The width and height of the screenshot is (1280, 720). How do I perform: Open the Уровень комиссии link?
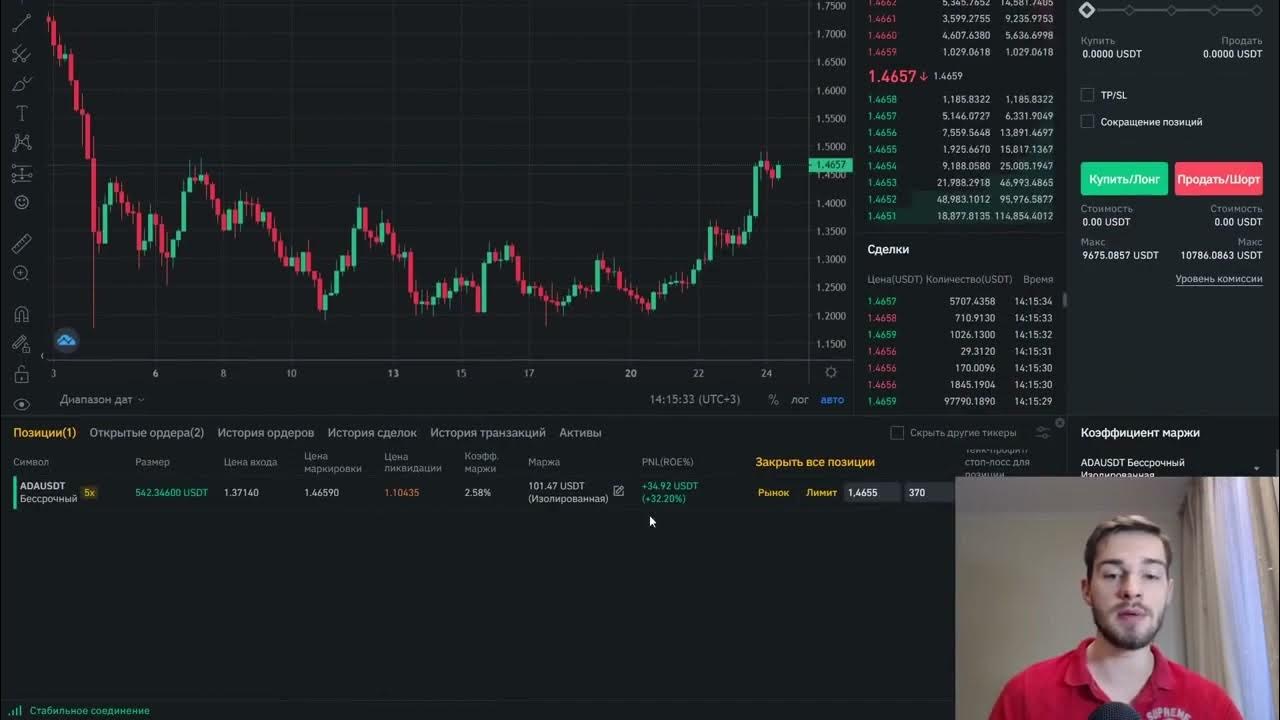pyautogui.click(x=1219, y=279)
